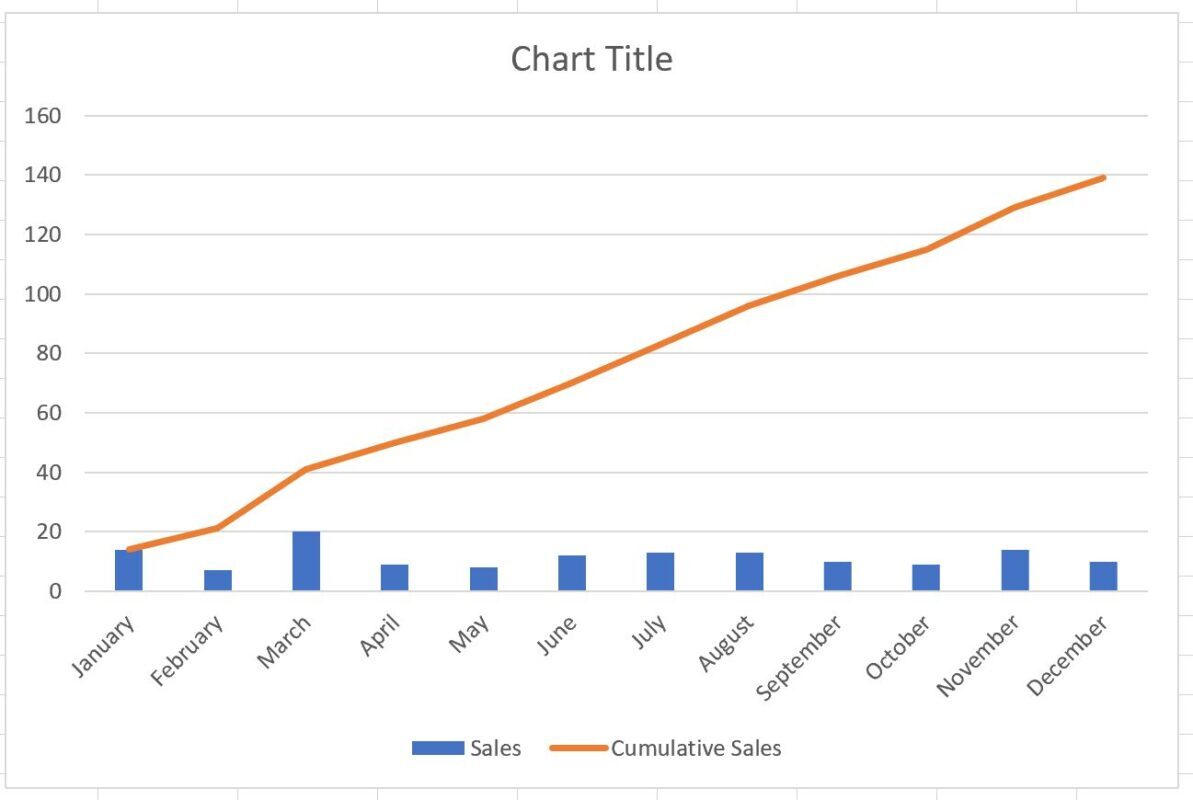Screen dimensions: 1193x800
Task: Click the 100 vertical axis label
Action: point(43,294)
